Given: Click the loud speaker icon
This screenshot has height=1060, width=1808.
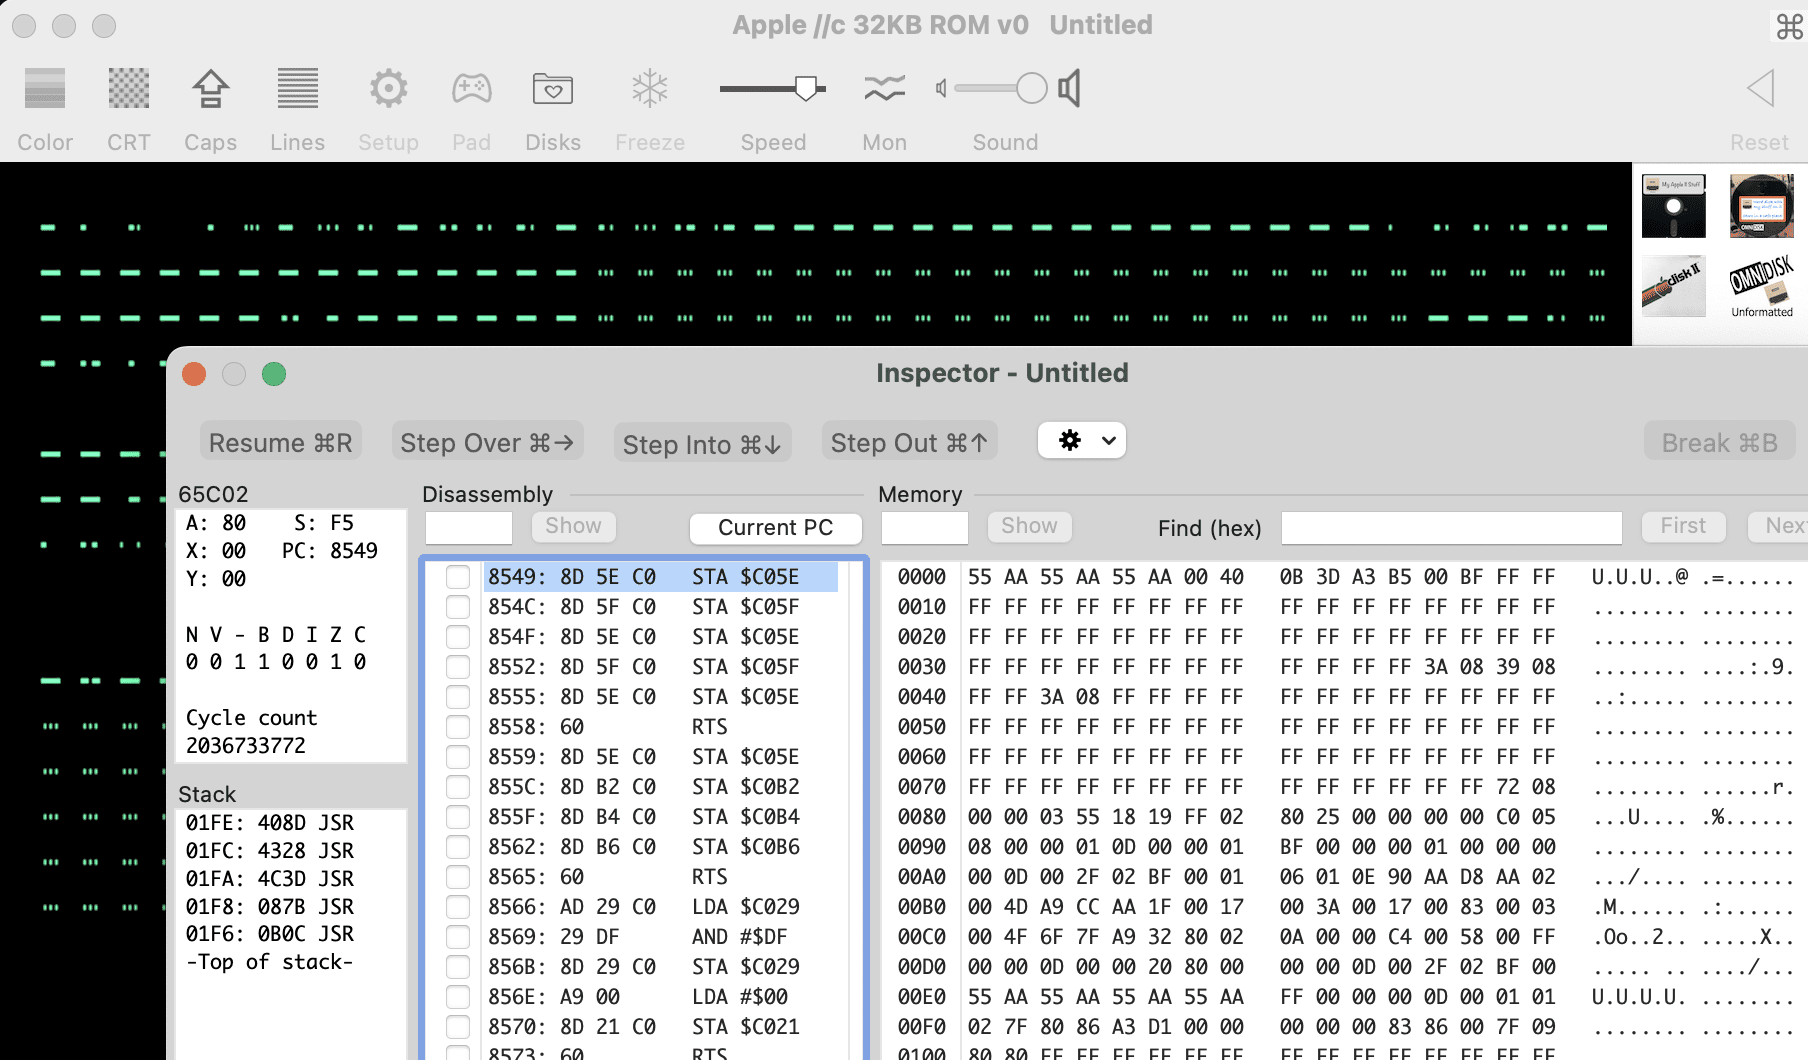Looking at the screenshot, I should [x=1070, y=88].
